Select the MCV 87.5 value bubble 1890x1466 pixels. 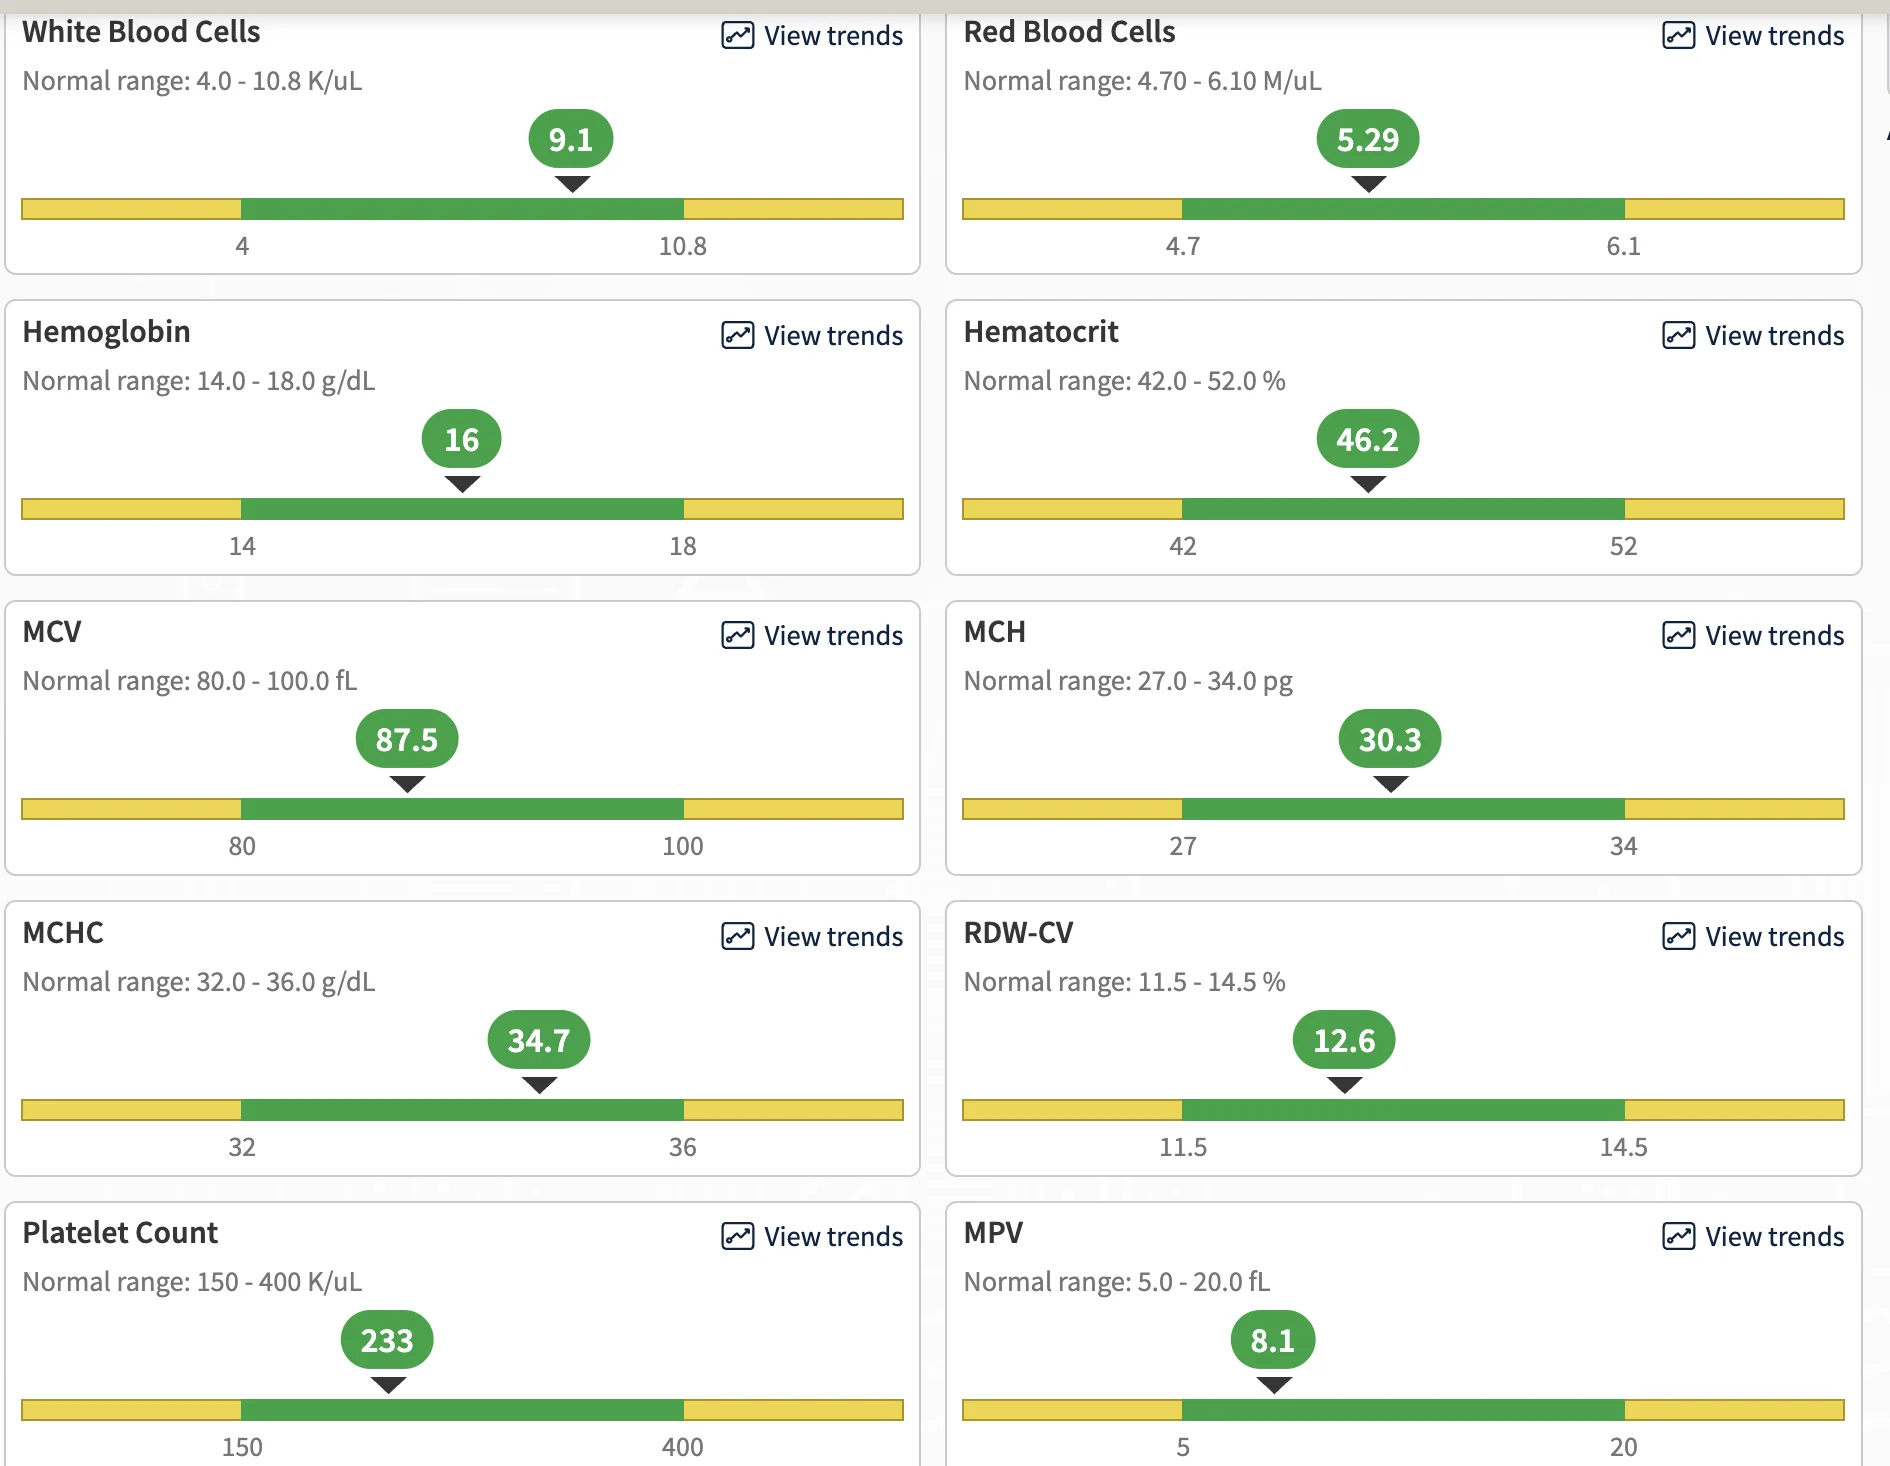pos(407,739)
